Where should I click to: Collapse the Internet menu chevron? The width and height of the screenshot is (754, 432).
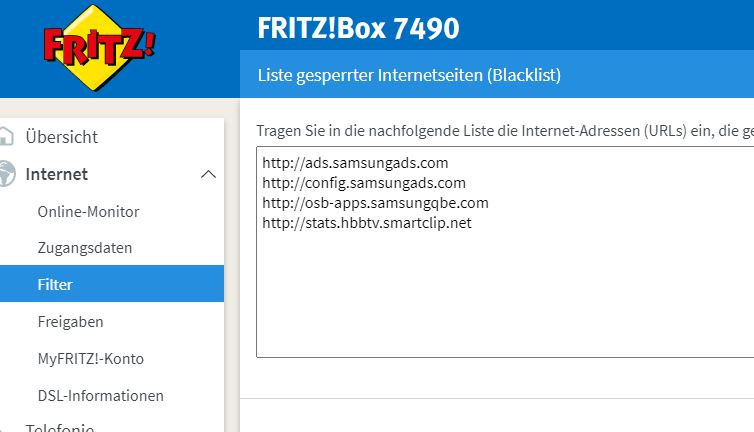click(208, 174)
